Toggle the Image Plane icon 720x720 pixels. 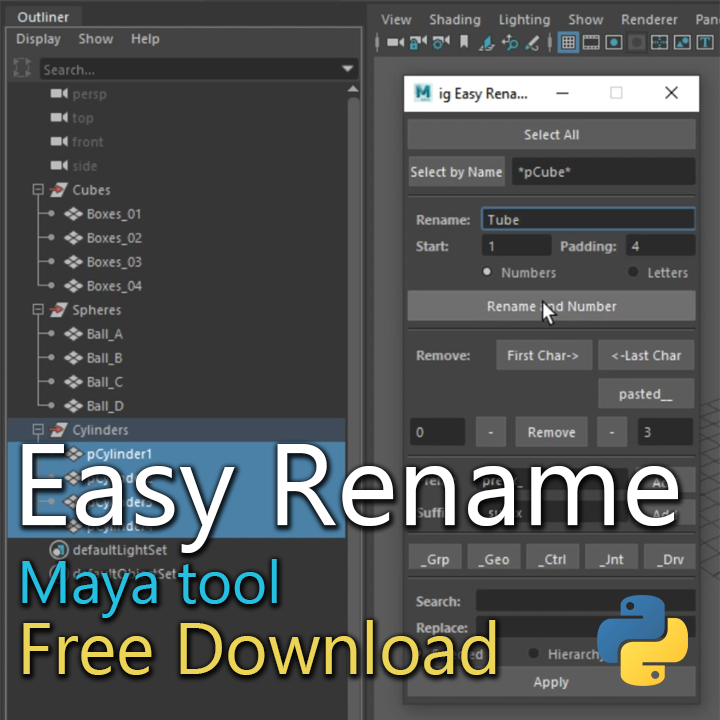click(486, 43)
